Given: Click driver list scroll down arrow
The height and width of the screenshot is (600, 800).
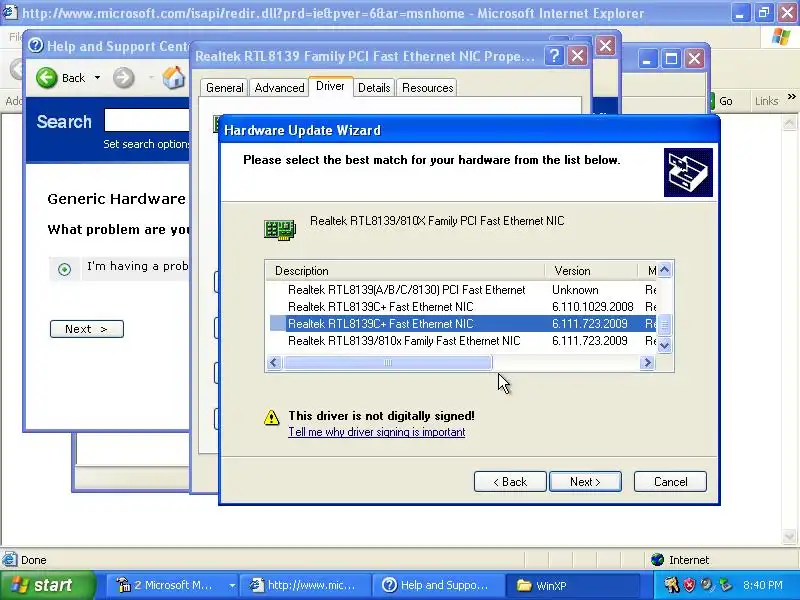Looking at the screenshot, I should coord(664,345).
